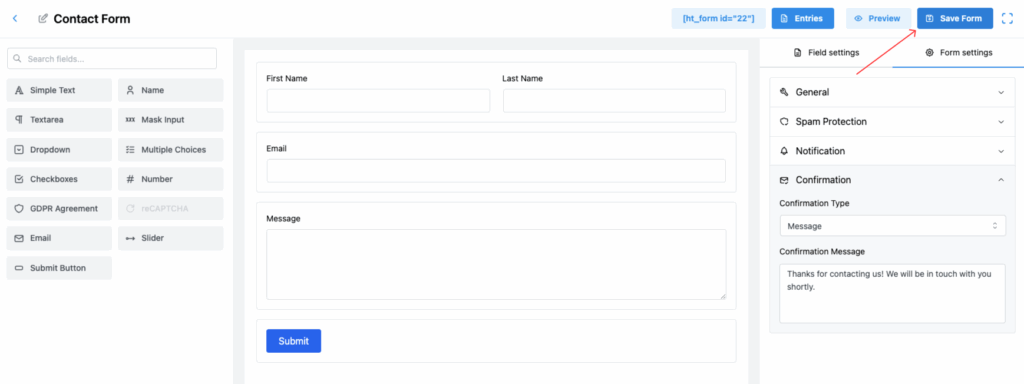Image resolution: width=1024 pixels, height=384 pixels.
Task: Add a Checkboxes field
Action: click(59, 179)
